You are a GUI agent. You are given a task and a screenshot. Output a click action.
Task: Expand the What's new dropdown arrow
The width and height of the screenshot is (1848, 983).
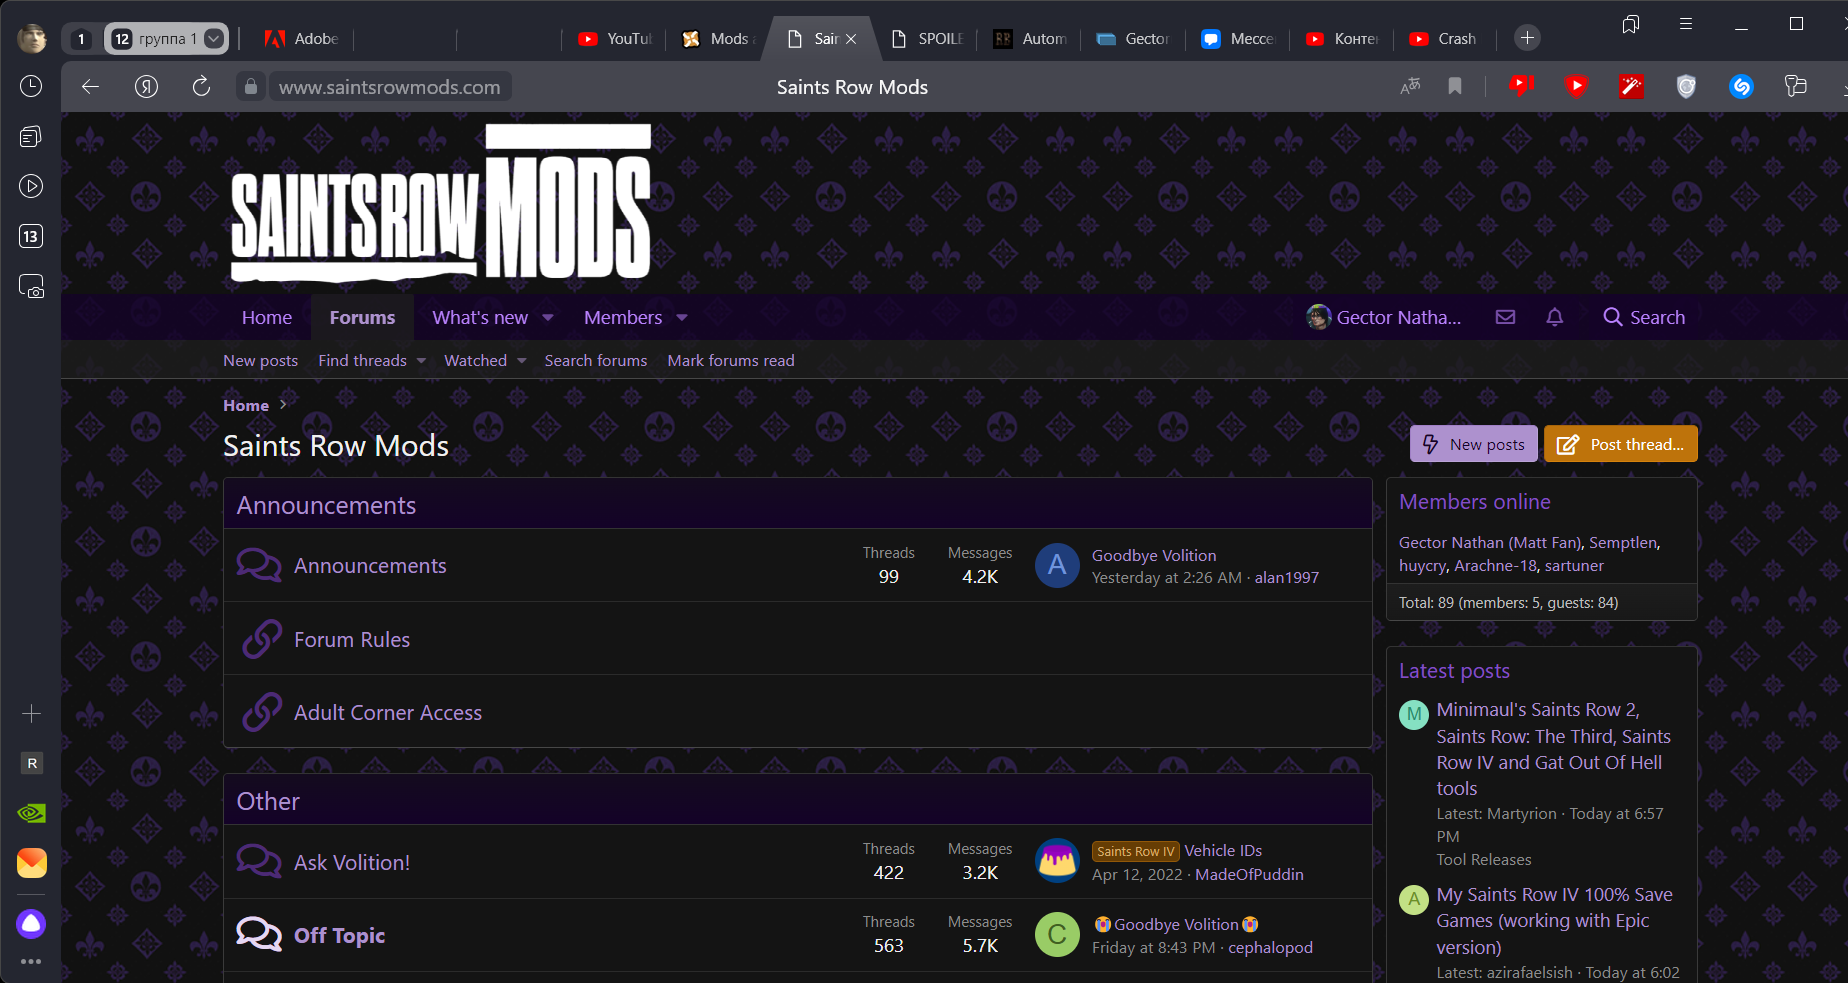(548, 318)
